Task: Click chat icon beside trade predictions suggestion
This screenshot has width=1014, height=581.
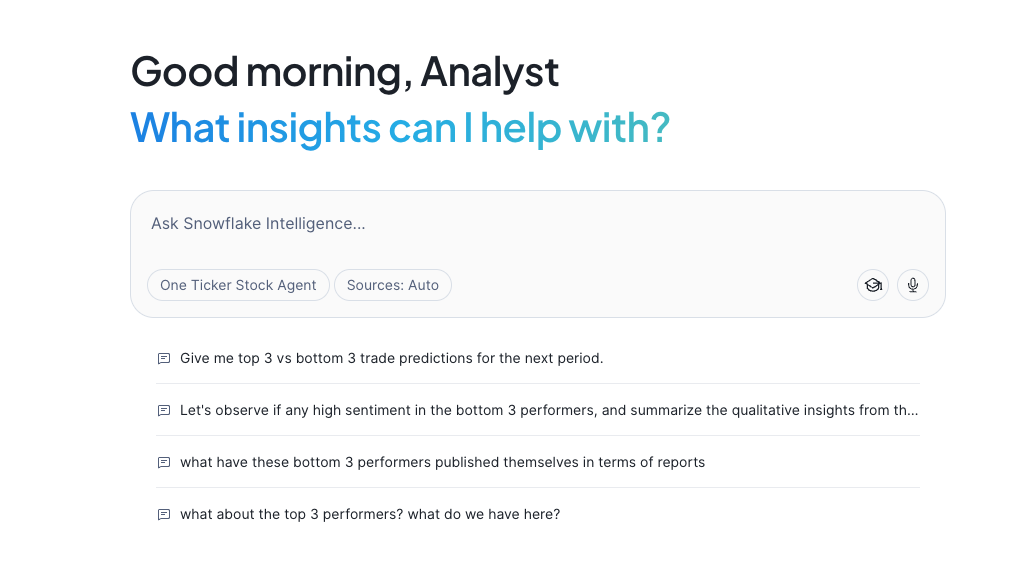Action: tap(164, 358)
